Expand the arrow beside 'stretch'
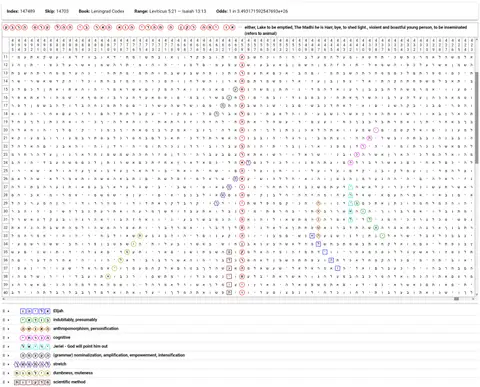 9,364
